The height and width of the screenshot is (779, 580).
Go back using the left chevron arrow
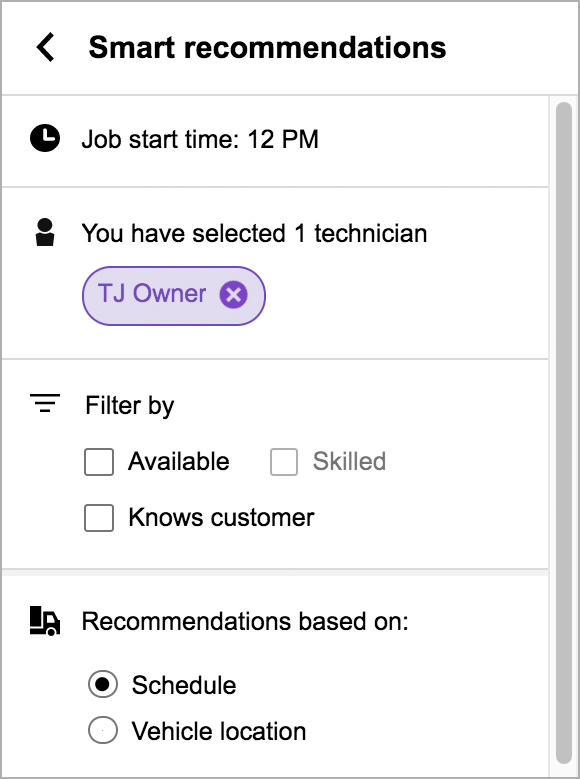click(45, 47)
